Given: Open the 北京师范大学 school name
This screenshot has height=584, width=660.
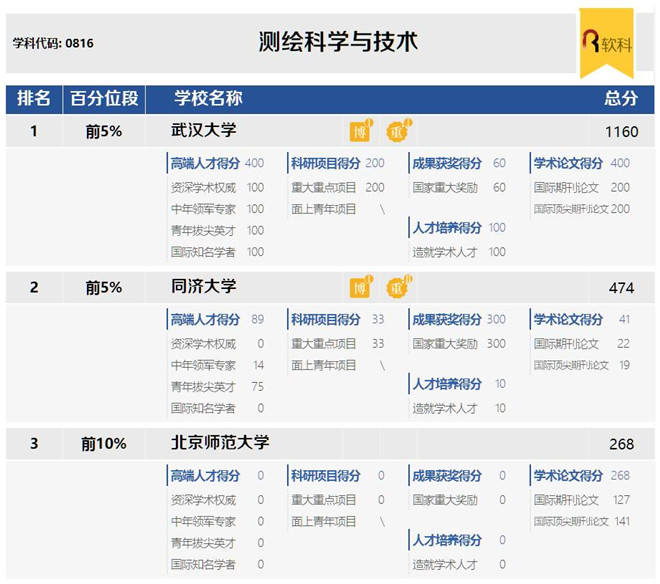Looking at the screenshot, I should point(220,443).
